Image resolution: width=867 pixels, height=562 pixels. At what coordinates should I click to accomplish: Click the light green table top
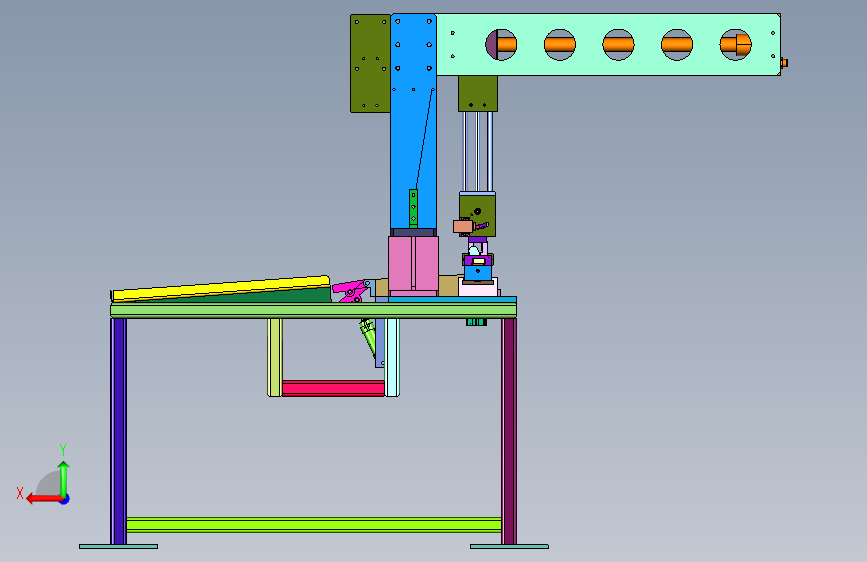pos(314,310)
